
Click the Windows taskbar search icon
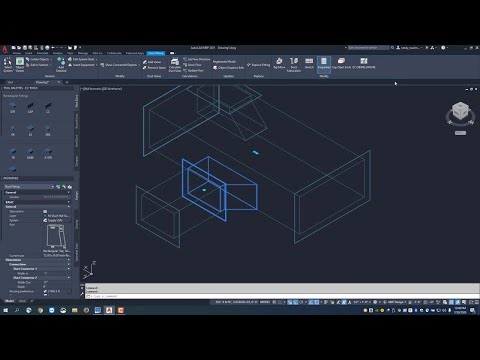click(x=17, y=310)
